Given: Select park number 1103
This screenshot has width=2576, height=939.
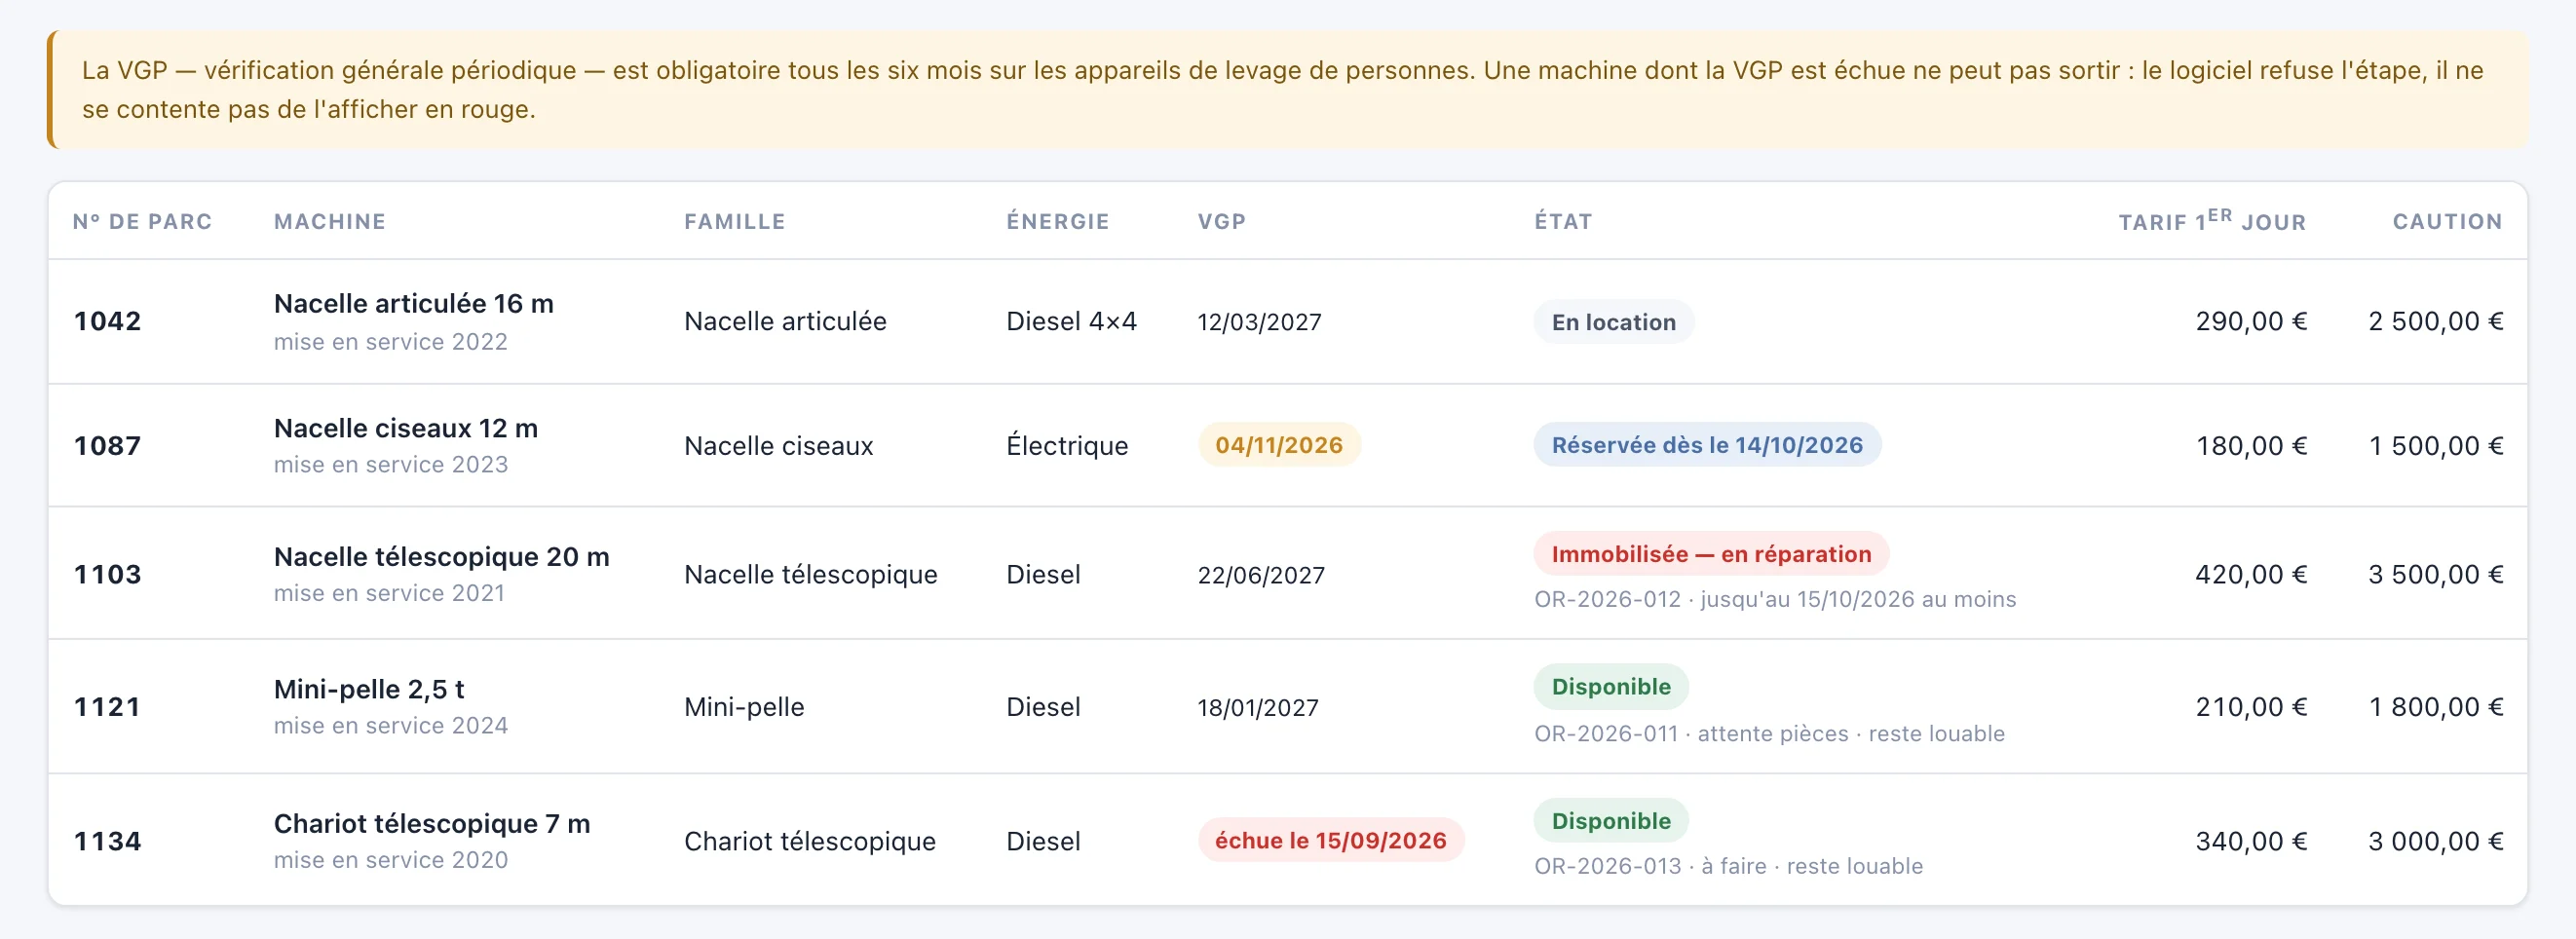Looking at the screenshot, I should (x=108, y=575).
